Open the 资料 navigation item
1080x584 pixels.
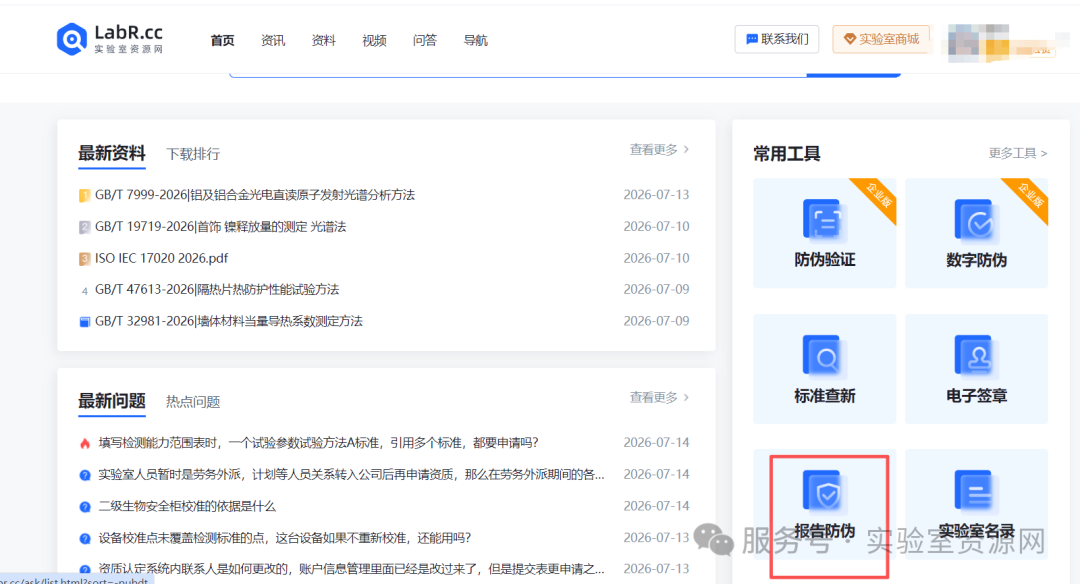point(323,41)
